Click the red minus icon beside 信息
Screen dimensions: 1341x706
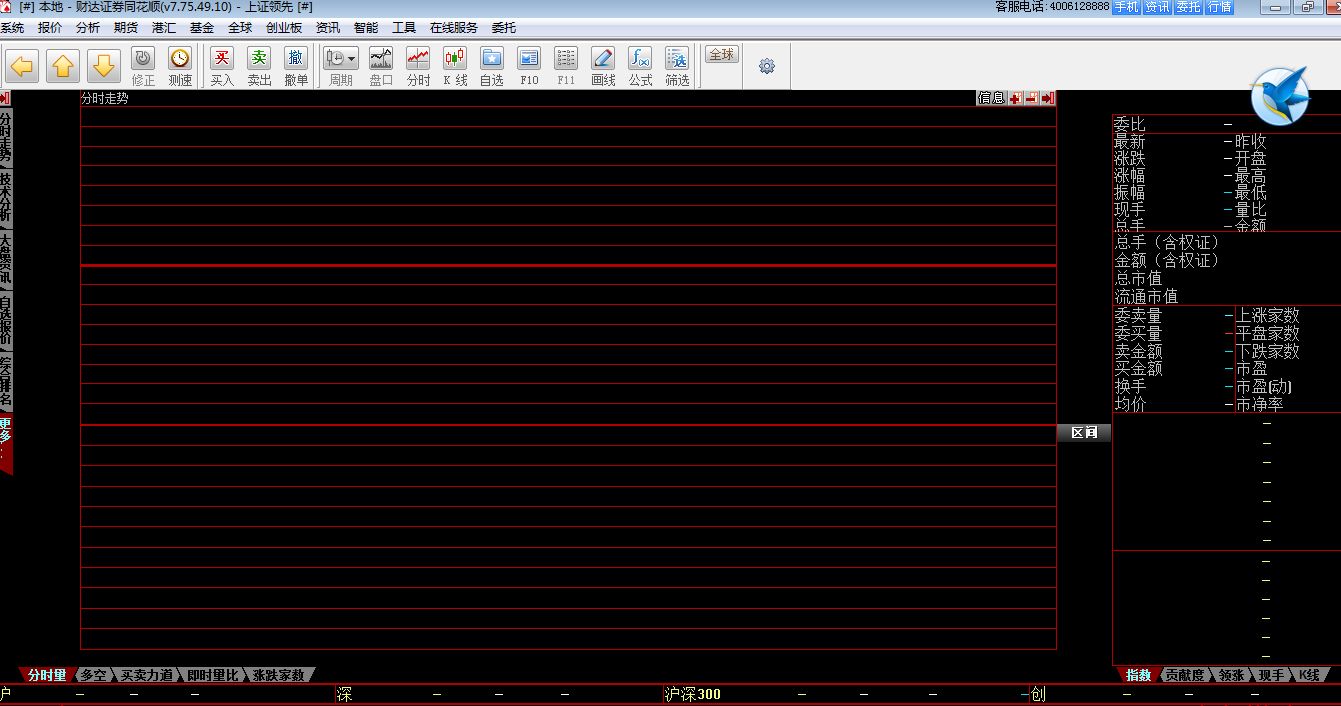[1032, 98]
